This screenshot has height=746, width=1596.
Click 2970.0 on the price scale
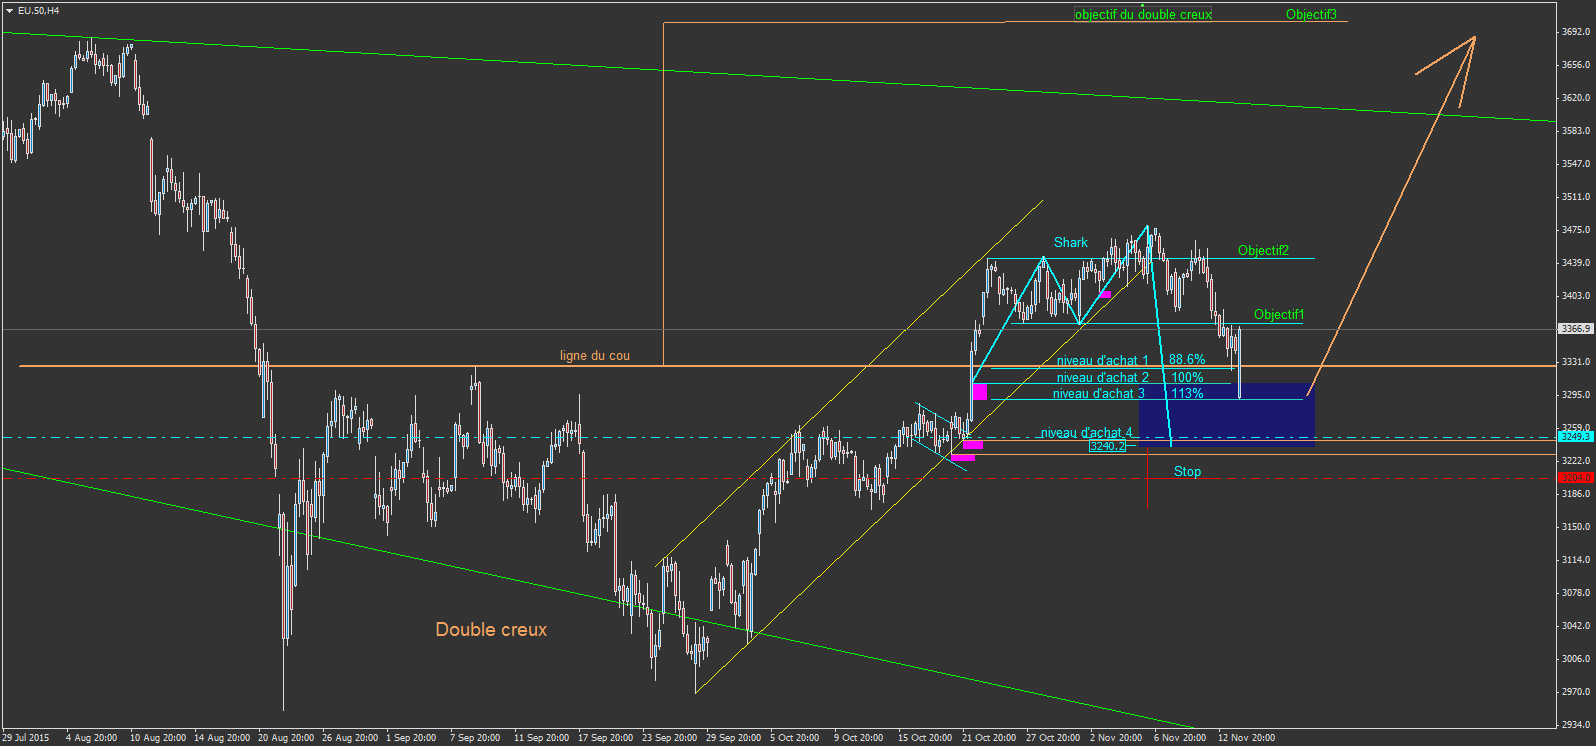(1576, 692)
